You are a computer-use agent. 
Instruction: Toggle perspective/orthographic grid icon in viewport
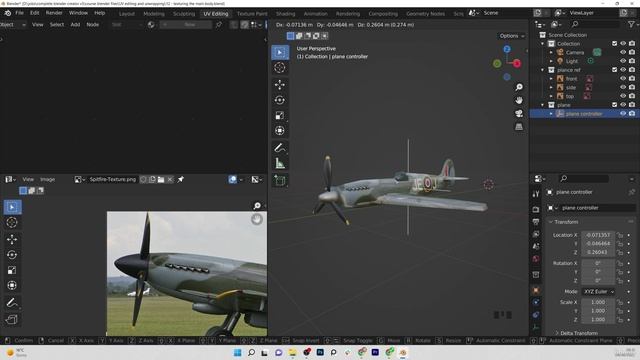point(519,127)
